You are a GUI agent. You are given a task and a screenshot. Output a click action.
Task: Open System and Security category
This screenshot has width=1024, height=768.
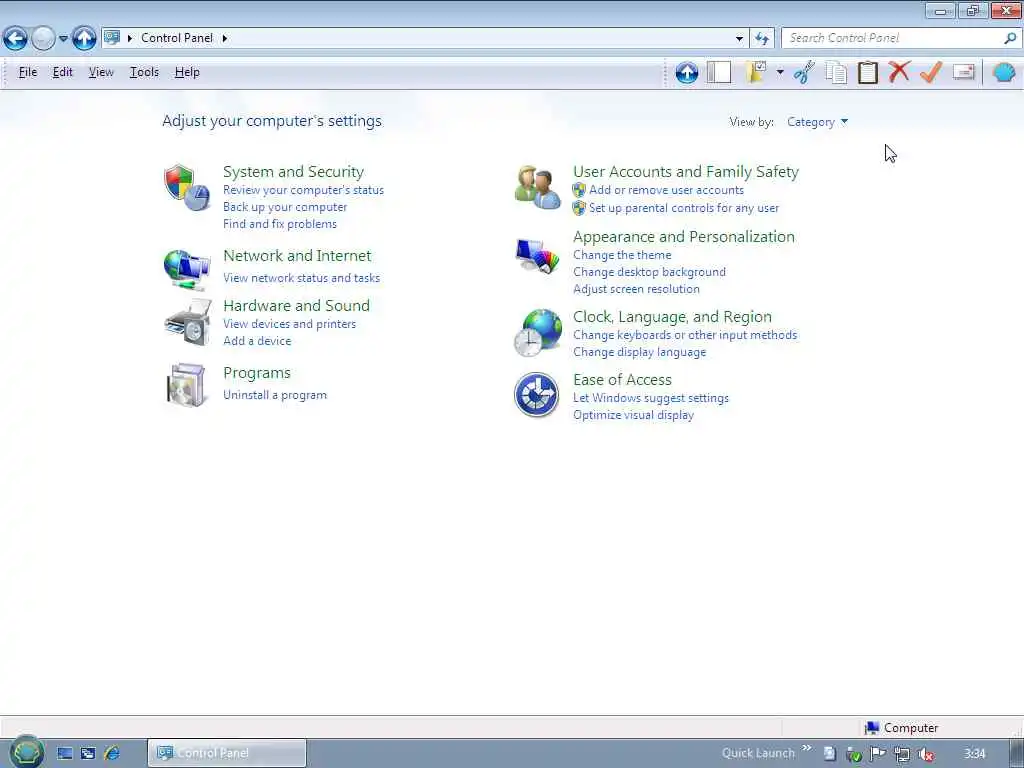[293, 172]
